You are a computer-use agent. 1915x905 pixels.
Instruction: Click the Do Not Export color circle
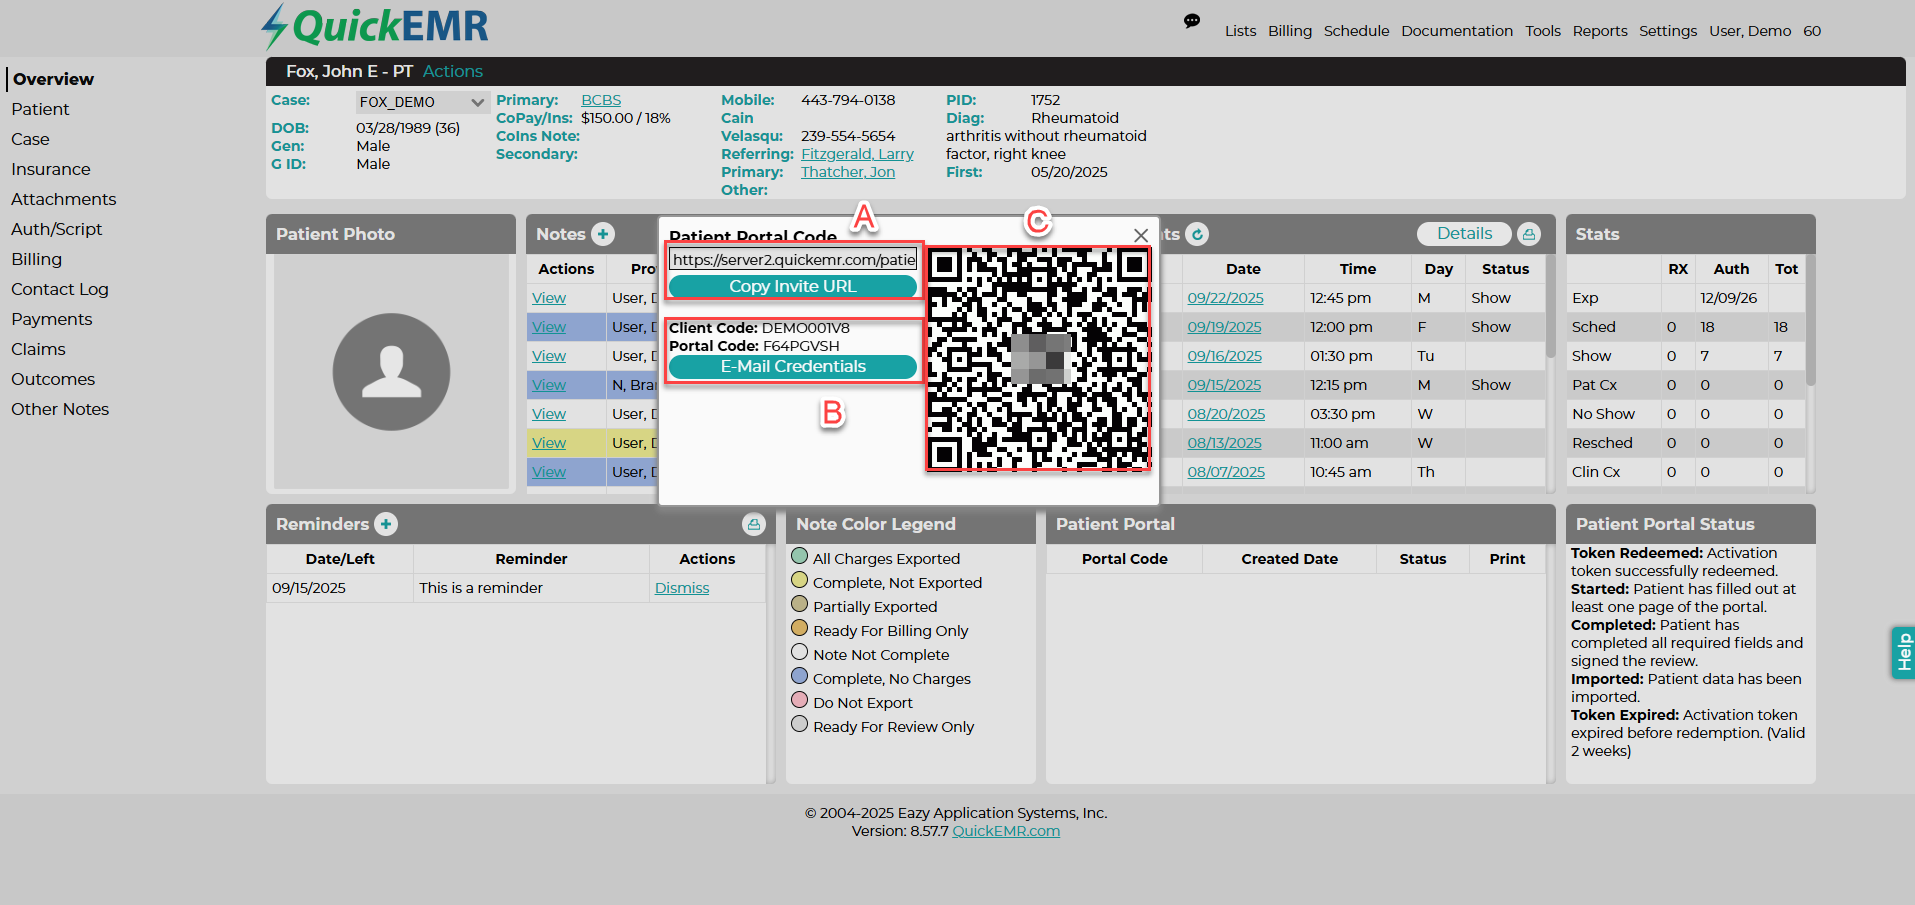tap(799, 700)
